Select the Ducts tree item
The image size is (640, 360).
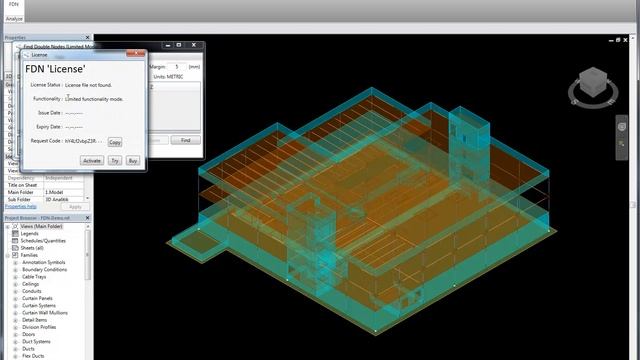coord(29,349)
